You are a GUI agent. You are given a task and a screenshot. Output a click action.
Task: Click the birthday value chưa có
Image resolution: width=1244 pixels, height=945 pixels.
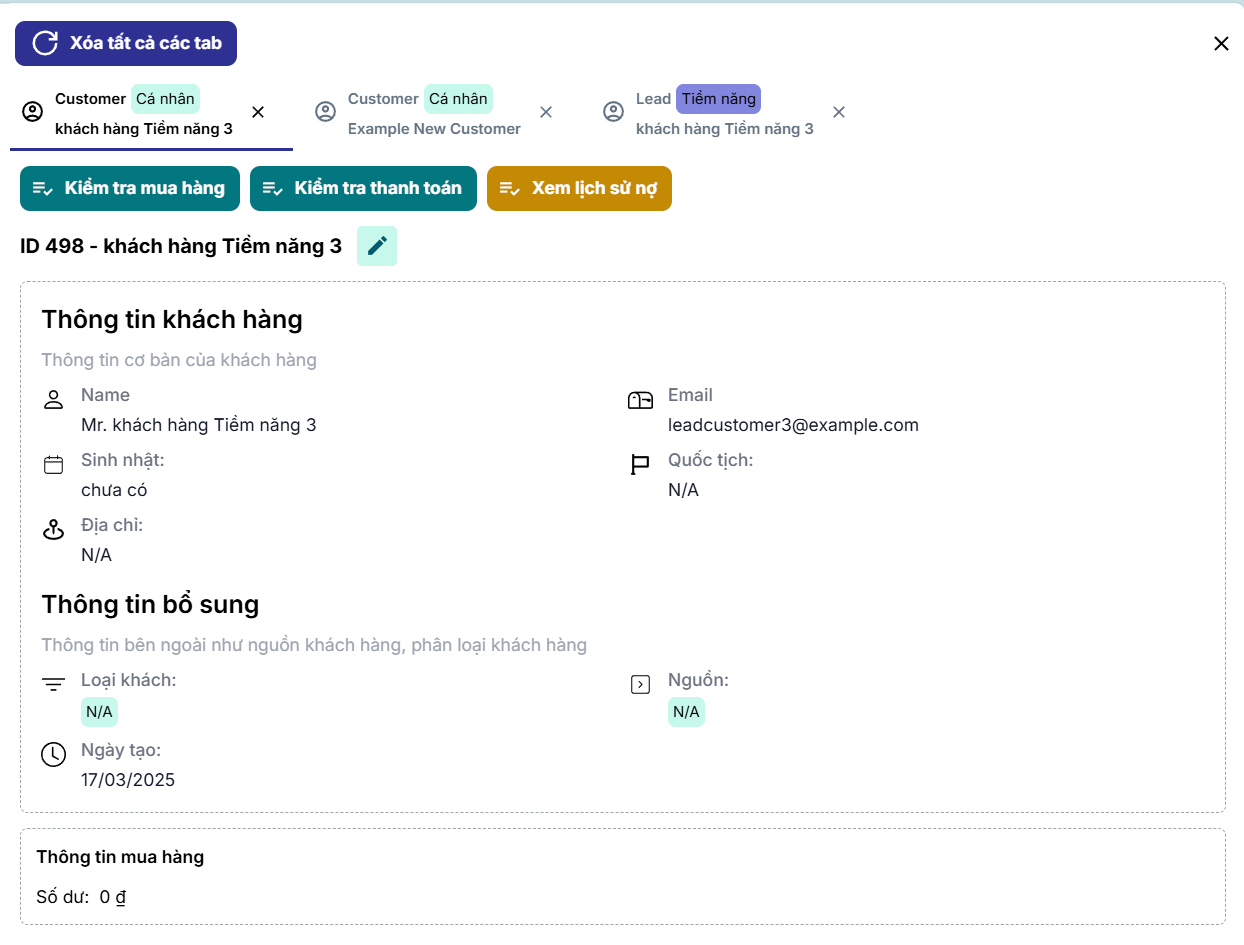pyautogui.click(x=114, y=490)
